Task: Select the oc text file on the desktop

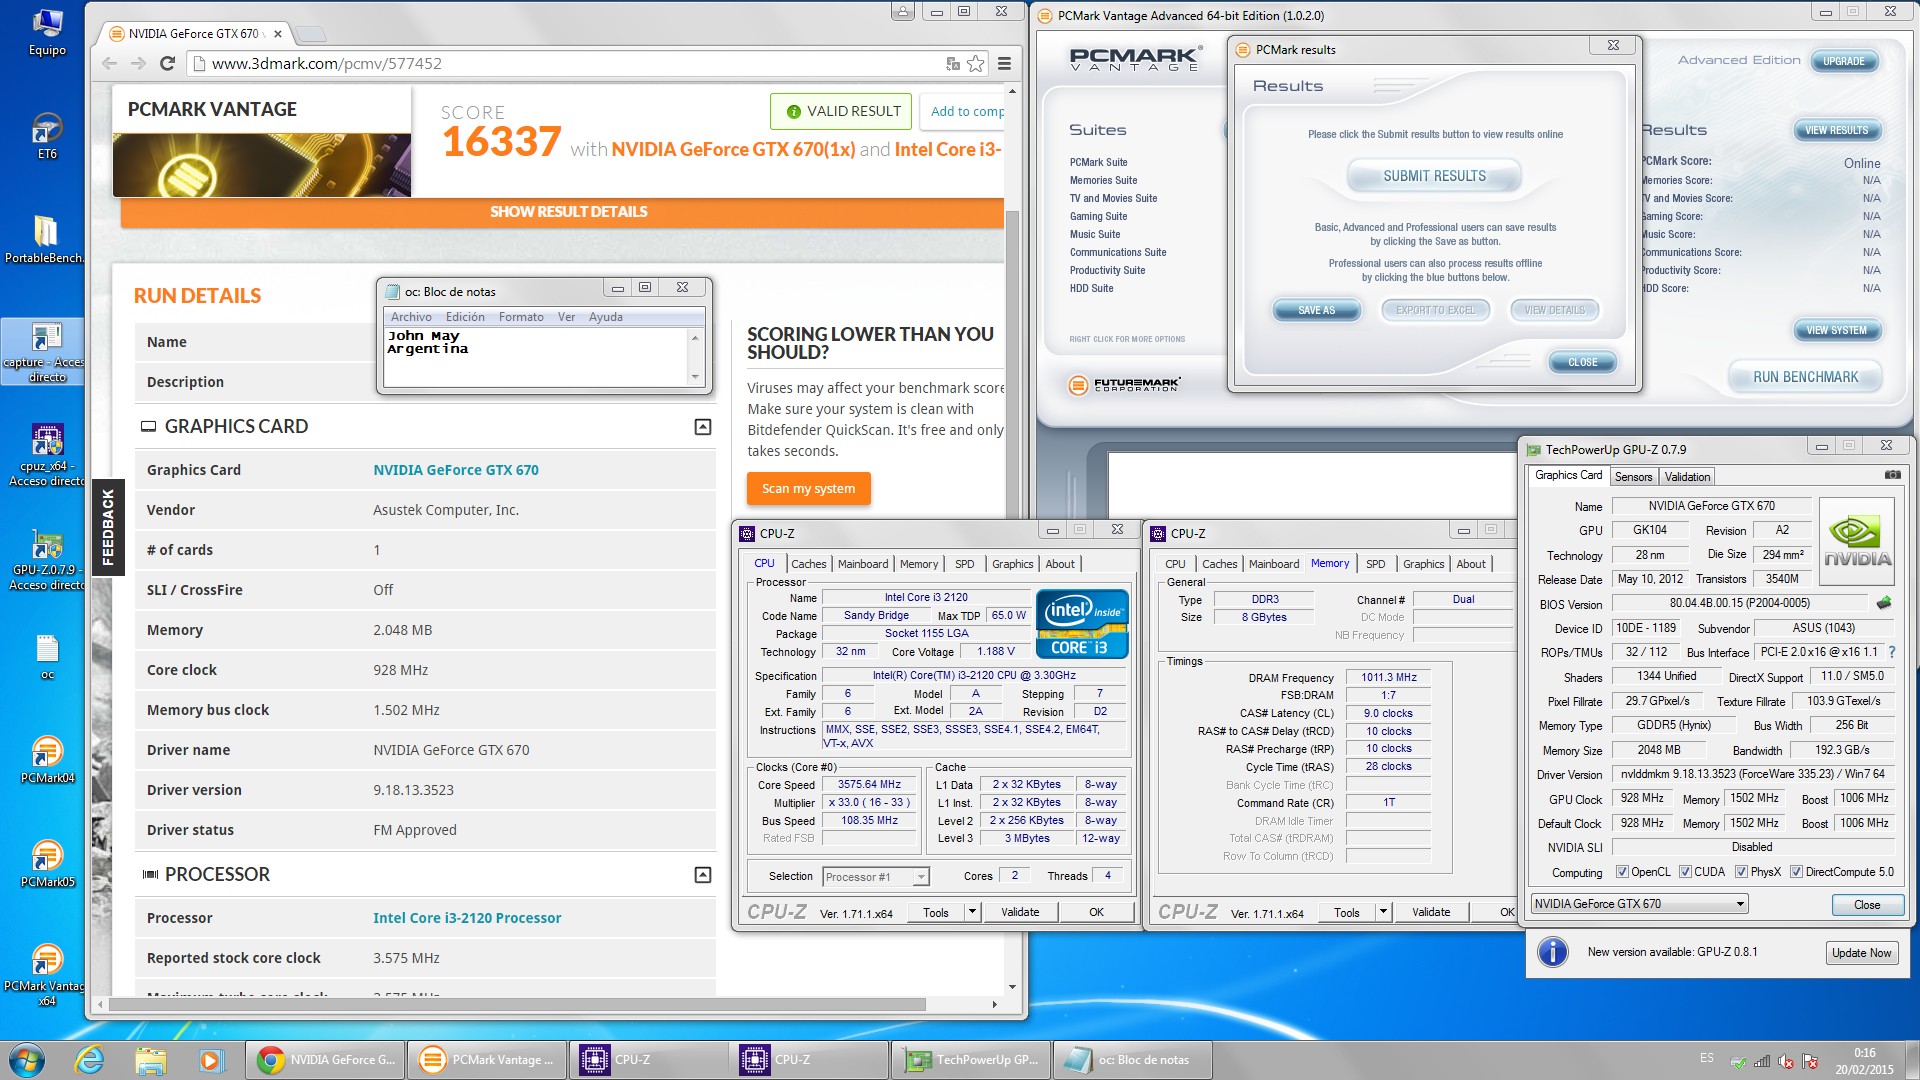Action: (47, 656)
